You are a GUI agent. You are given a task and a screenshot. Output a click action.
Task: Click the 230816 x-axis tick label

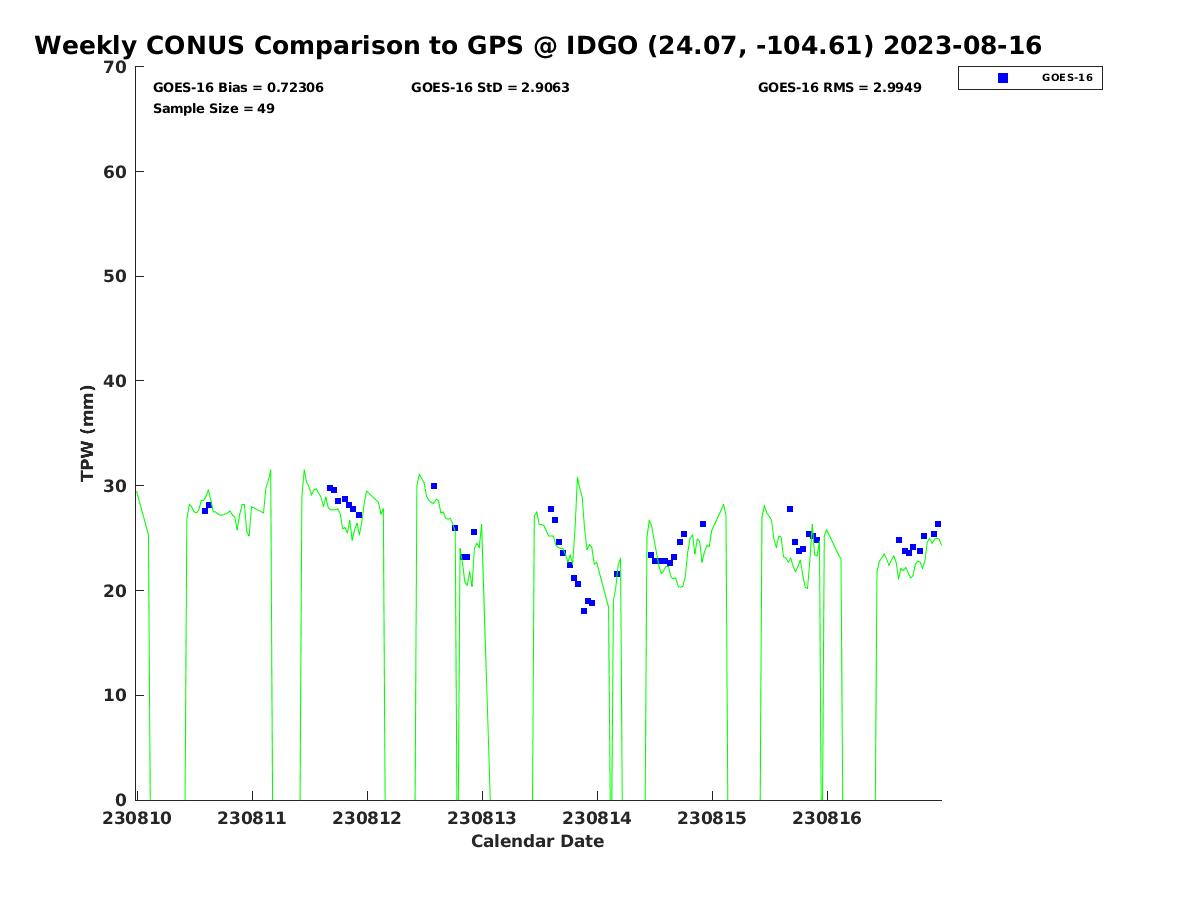(827, 818)
